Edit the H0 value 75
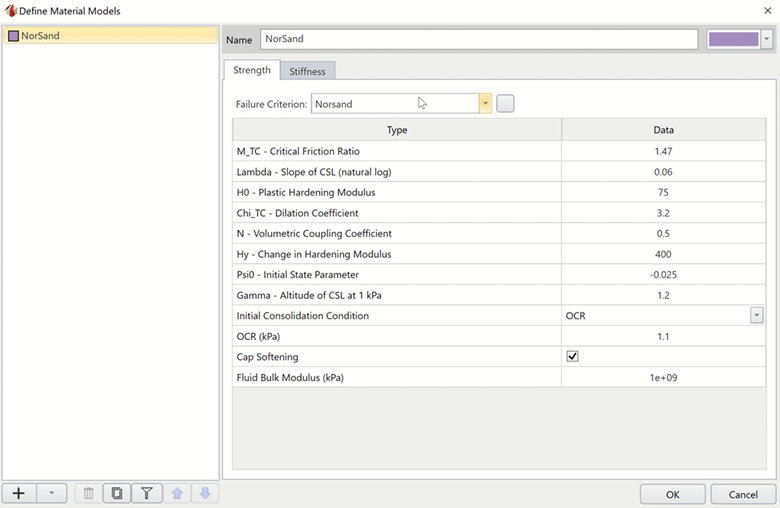780x508 pixels. point(664,193)
